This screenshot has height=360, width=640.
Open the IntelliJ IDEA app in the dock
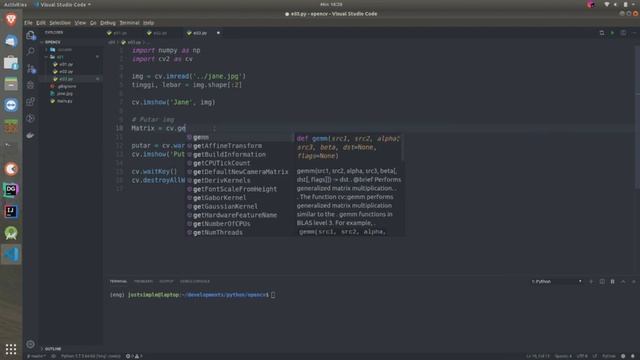[x=11, y=211]
